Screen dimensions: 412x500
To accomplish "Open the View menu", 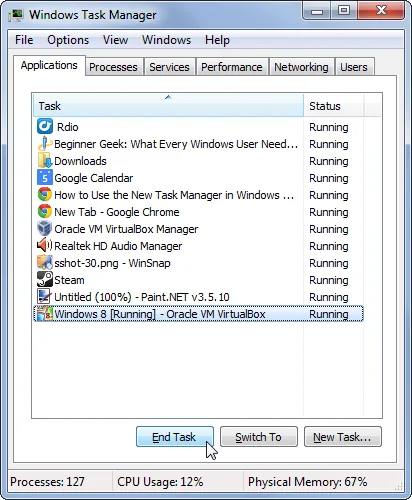I will [115, 40].
